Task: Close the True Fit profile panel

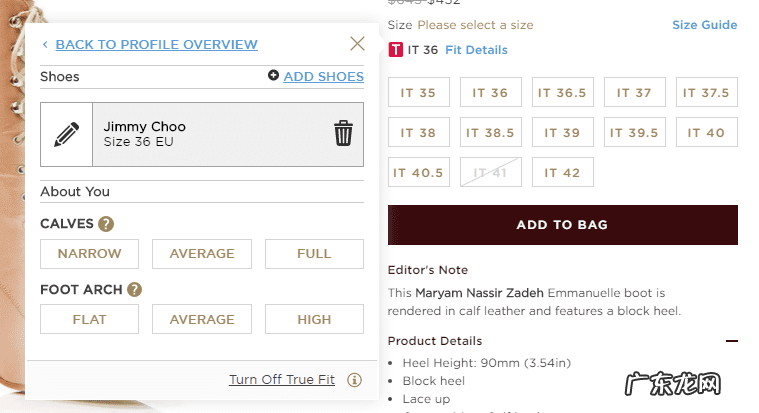Action: (357, 43)
